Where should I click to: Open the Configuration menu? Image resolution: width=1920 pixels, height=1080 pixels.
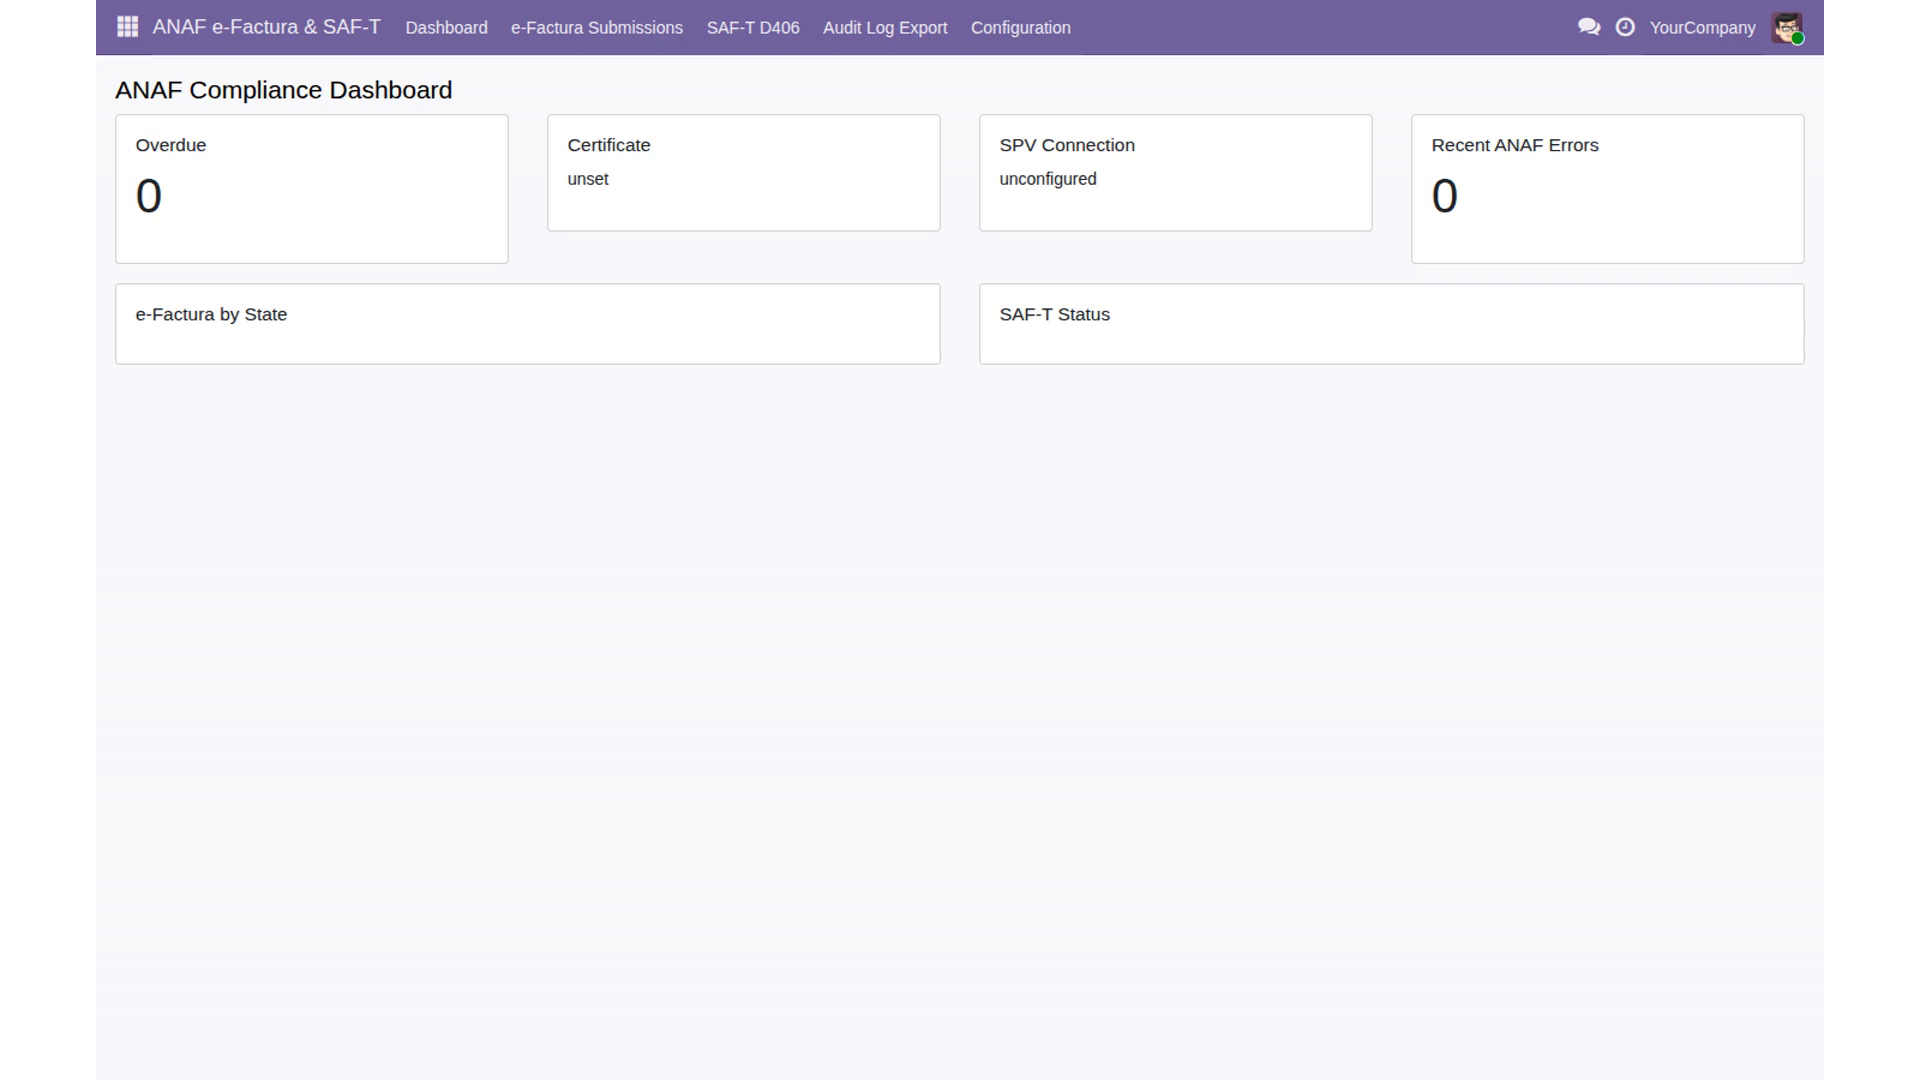[1020, 28]
